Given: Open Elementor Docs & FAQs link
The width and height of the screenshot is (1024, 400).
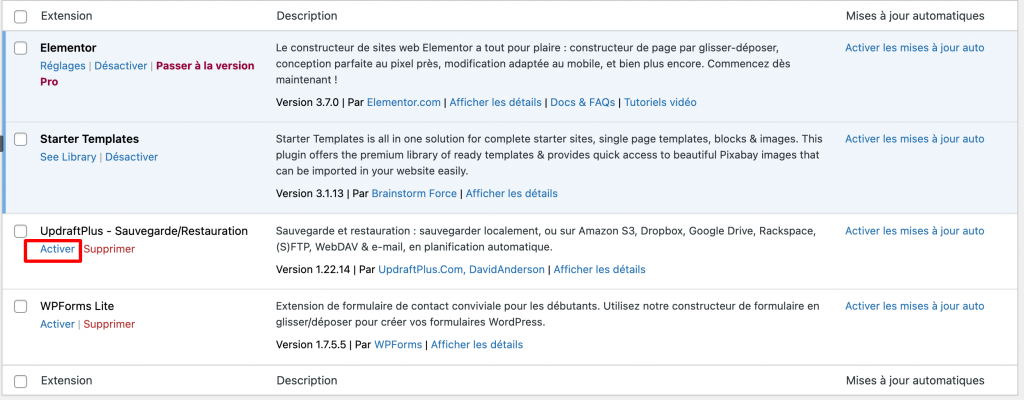Looking at the screenshot, I should 581,102.
